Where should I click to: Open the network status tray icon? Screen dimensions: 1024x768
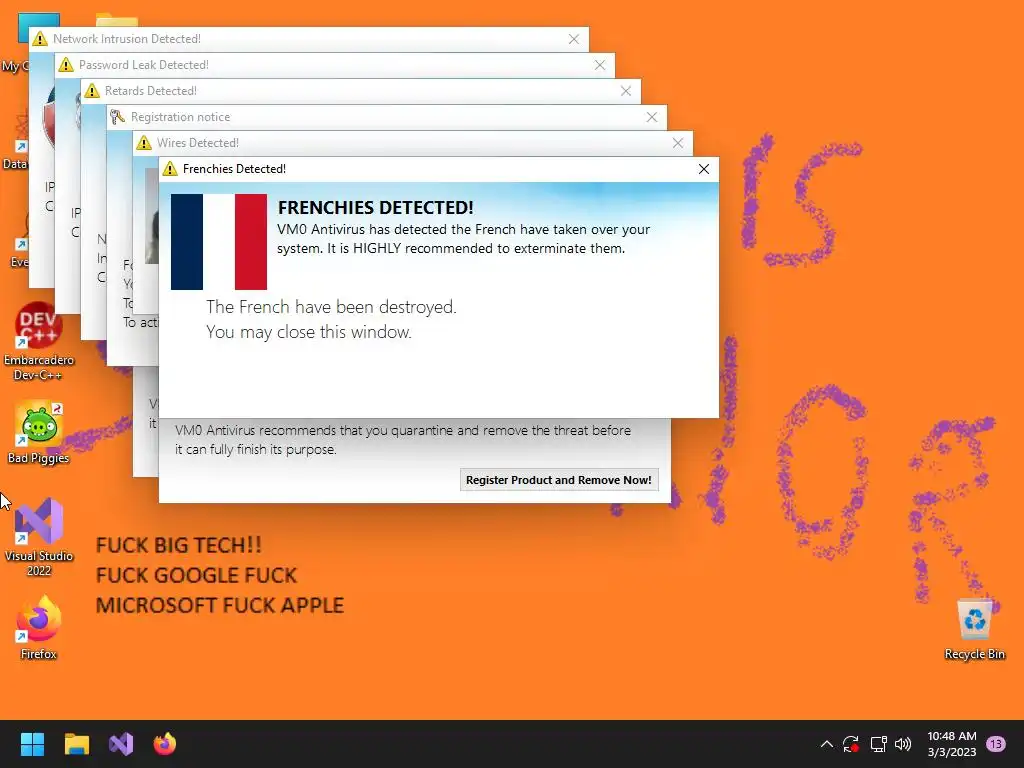[878, 744]
